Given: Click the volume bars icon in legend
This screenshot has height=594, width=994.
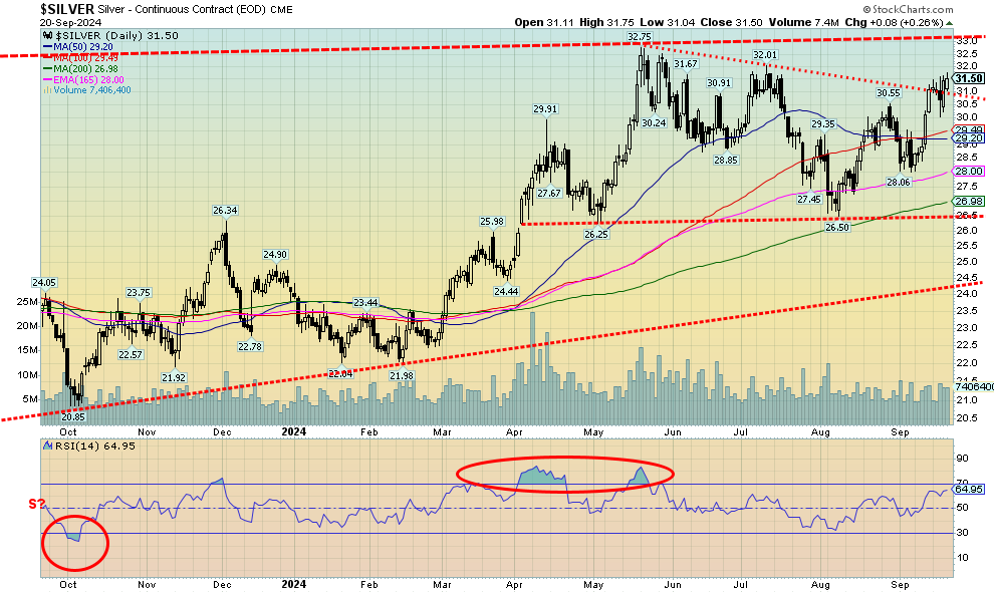Looking at the screenshot, I should (46, 90).
